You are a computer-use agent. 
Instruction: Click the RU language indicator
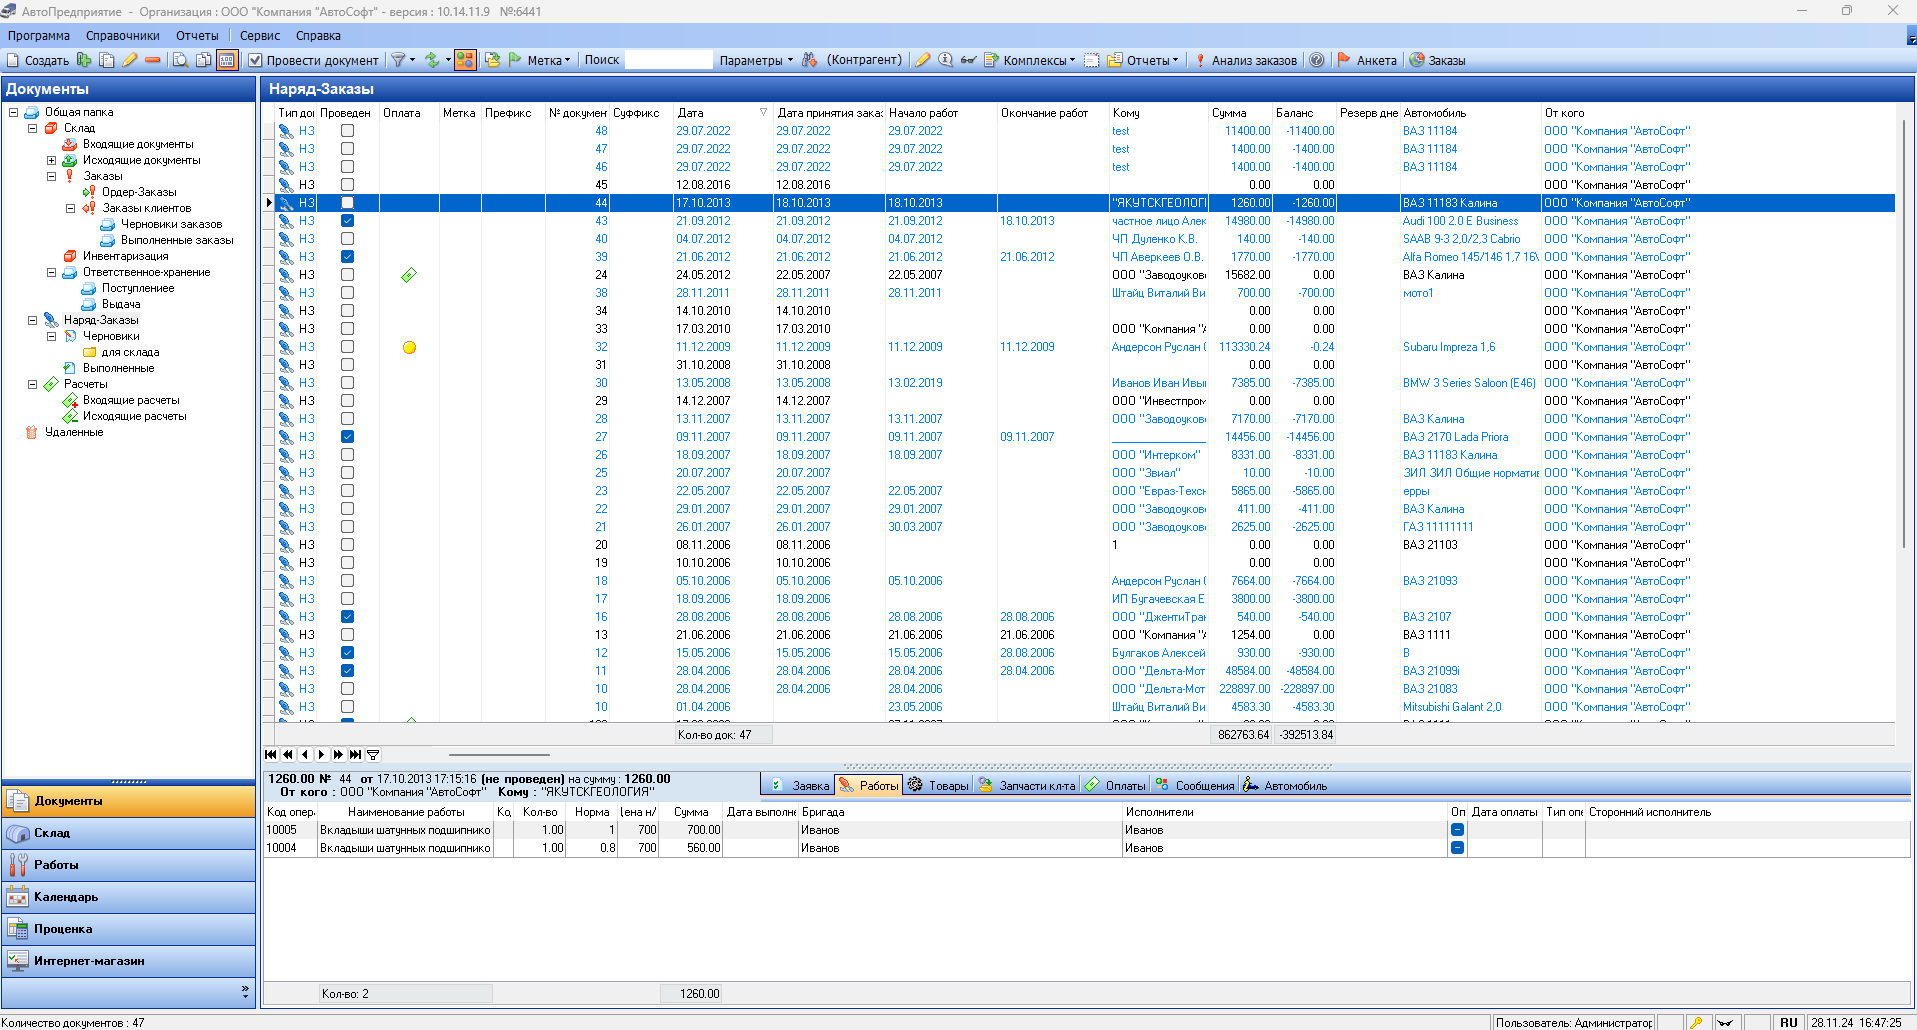[x=1789, y=1022]
